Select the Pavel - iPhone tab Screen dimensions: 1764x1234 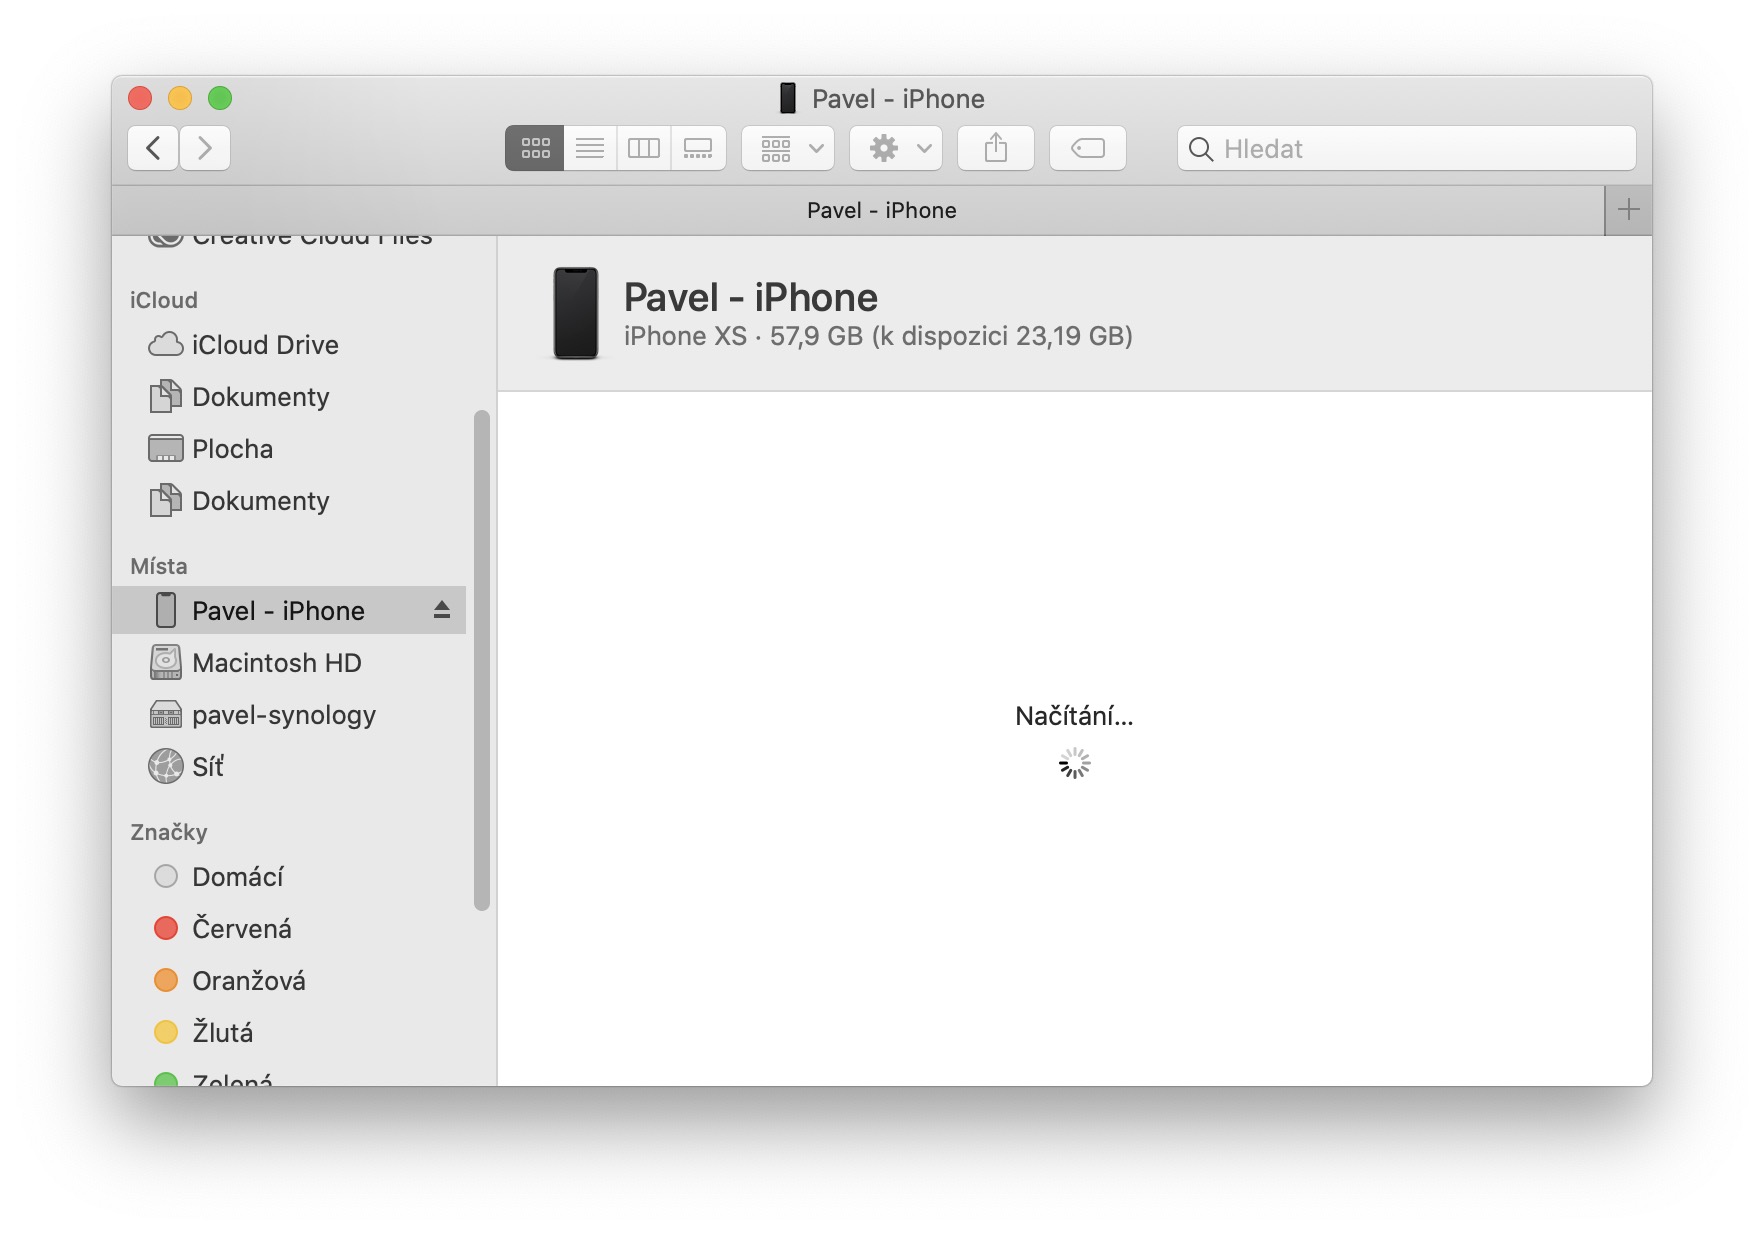[858, 210]
